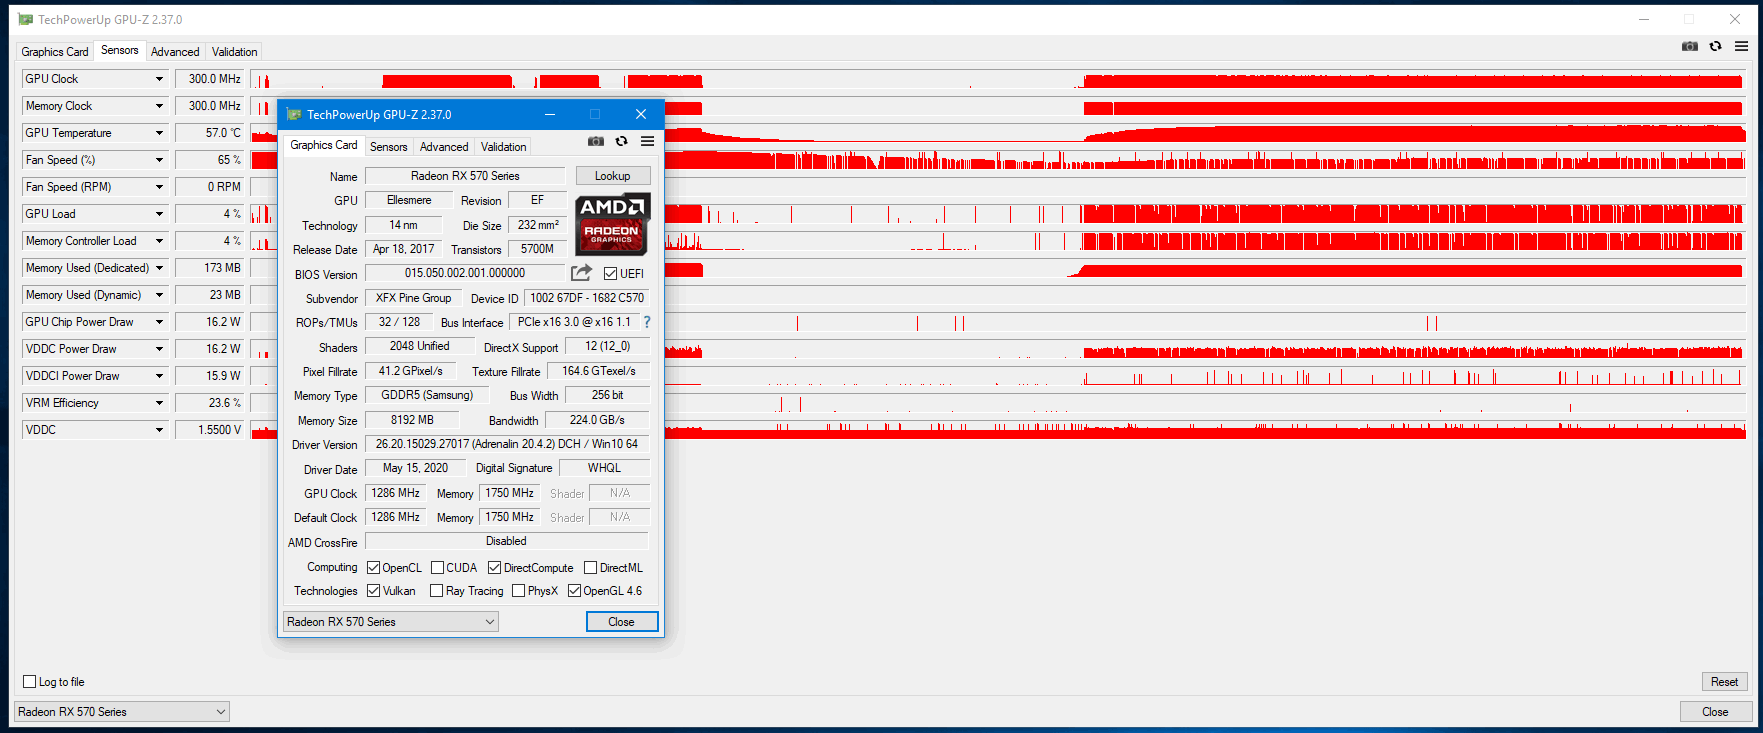The image size is (1763, 733).
Task: Open the VDDC voltage sensor dropdown
Action: click(159, 430)
